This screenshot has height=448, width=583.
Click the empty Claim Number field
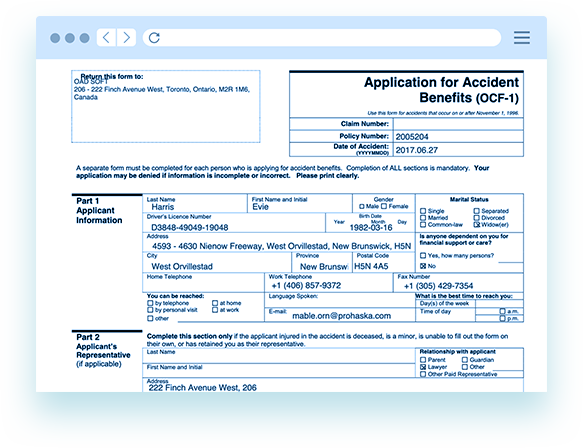coord(458,124)
